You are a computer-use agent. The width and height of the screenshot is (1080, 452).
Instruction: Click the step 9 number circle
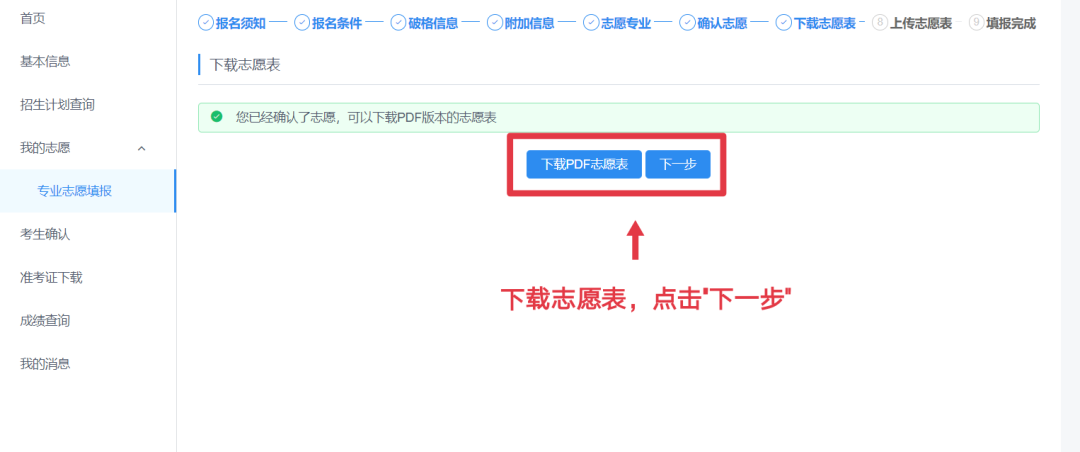976,23
